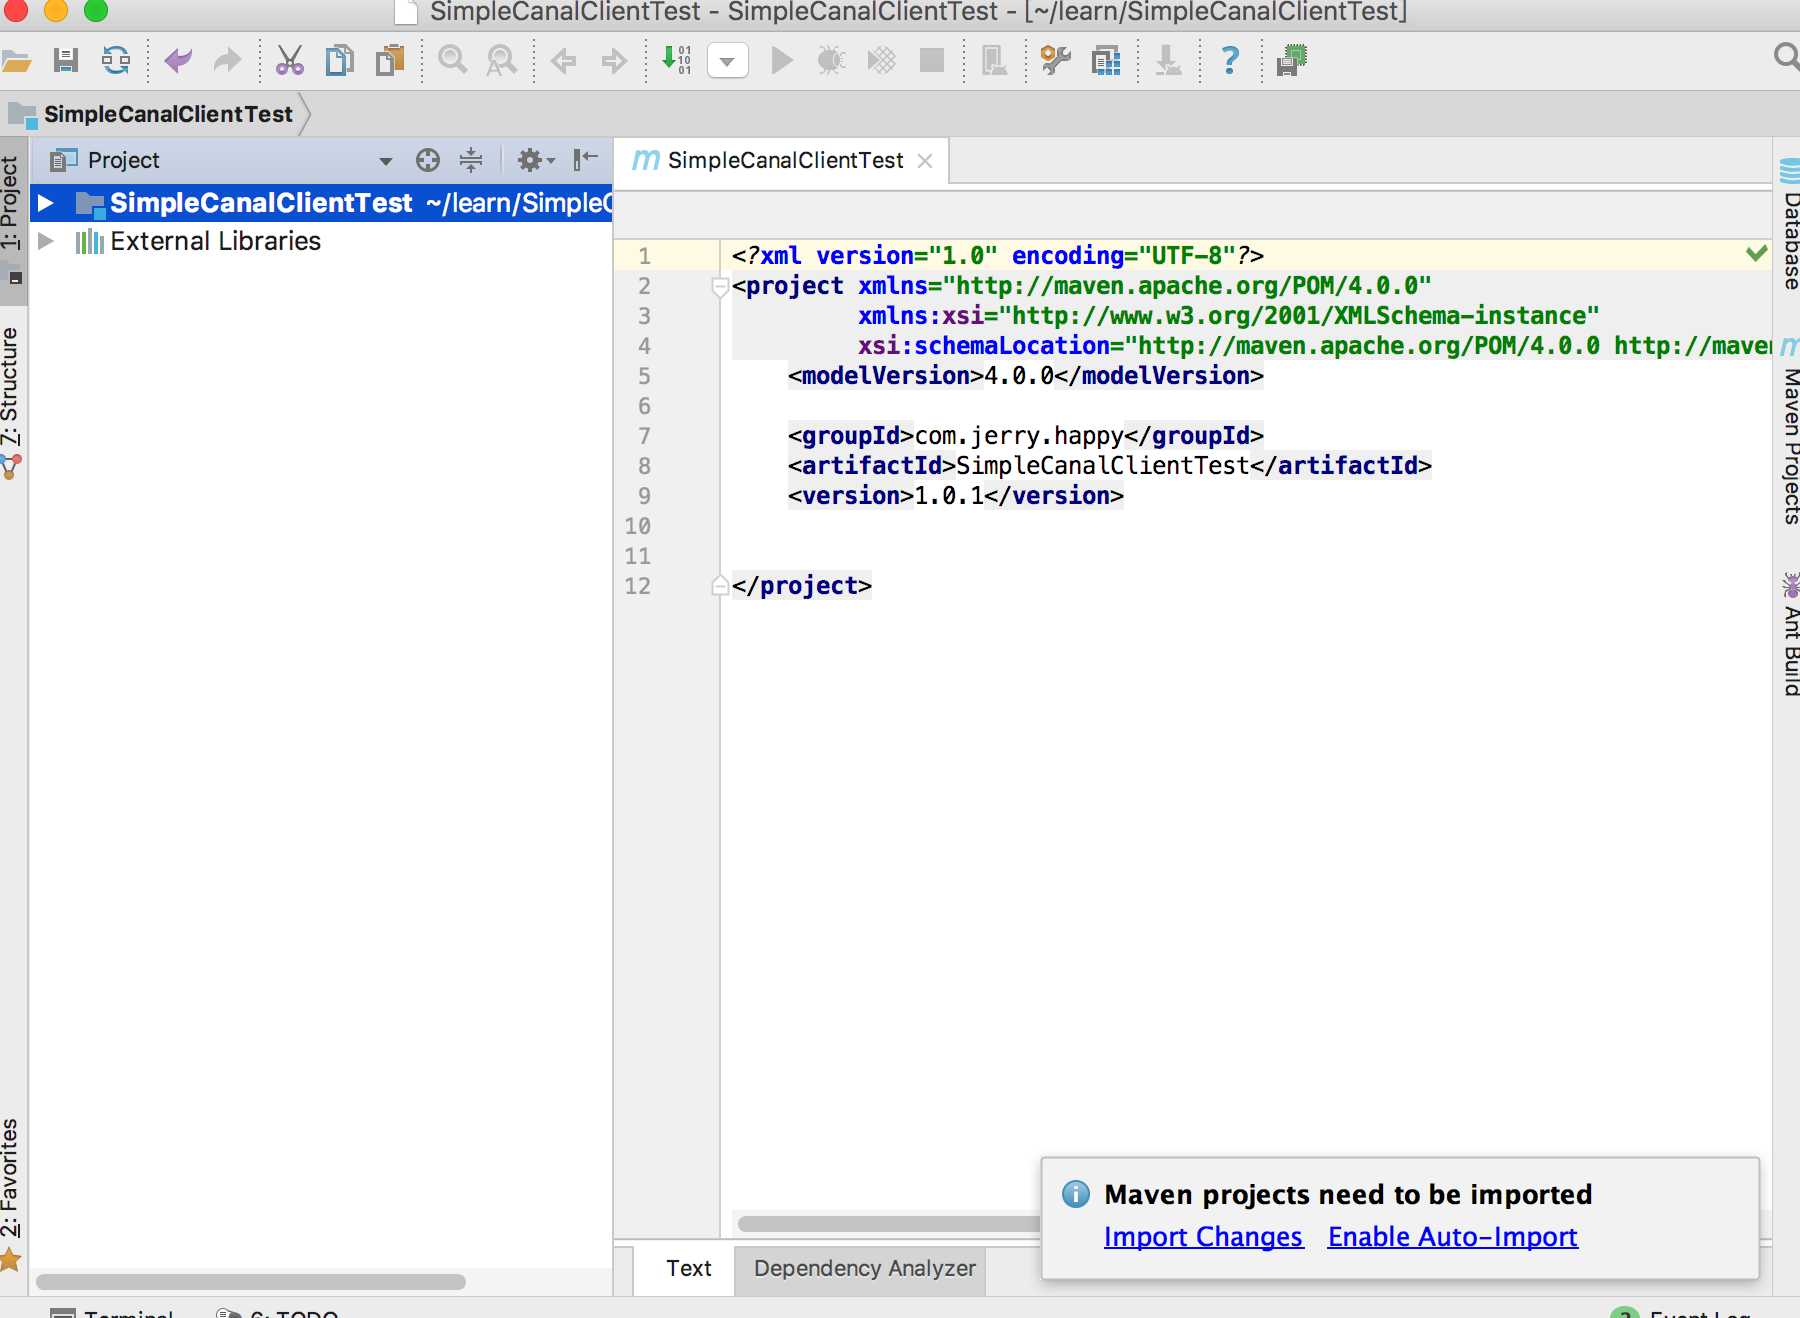Click the Save All toolbar icon

pyautogui.click(x=66, y=61)
